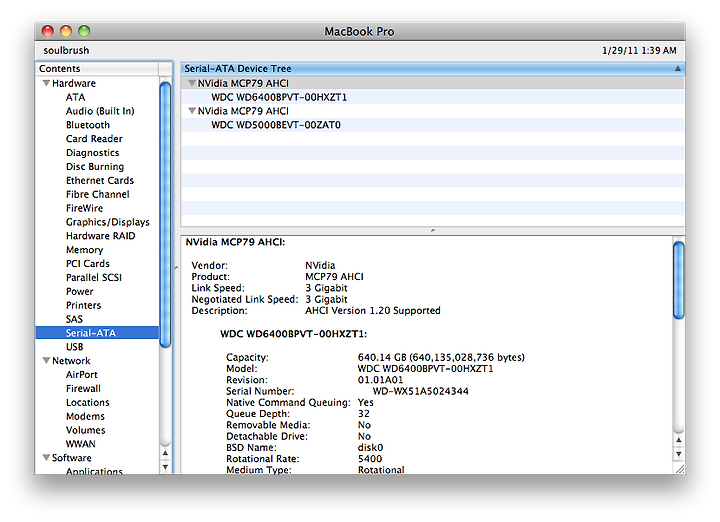This screenshot has width=720, height=522.
Task: Collapse the Network section triangle
Action: point(46,360)
